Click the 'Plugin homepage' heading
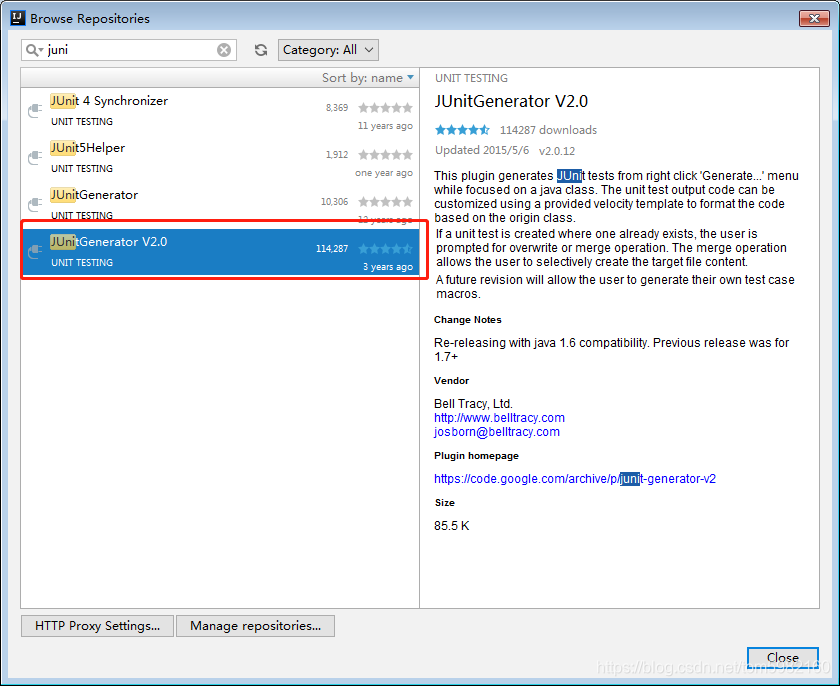The width and height of the screenshot is (840, 686). pos(476,456)
